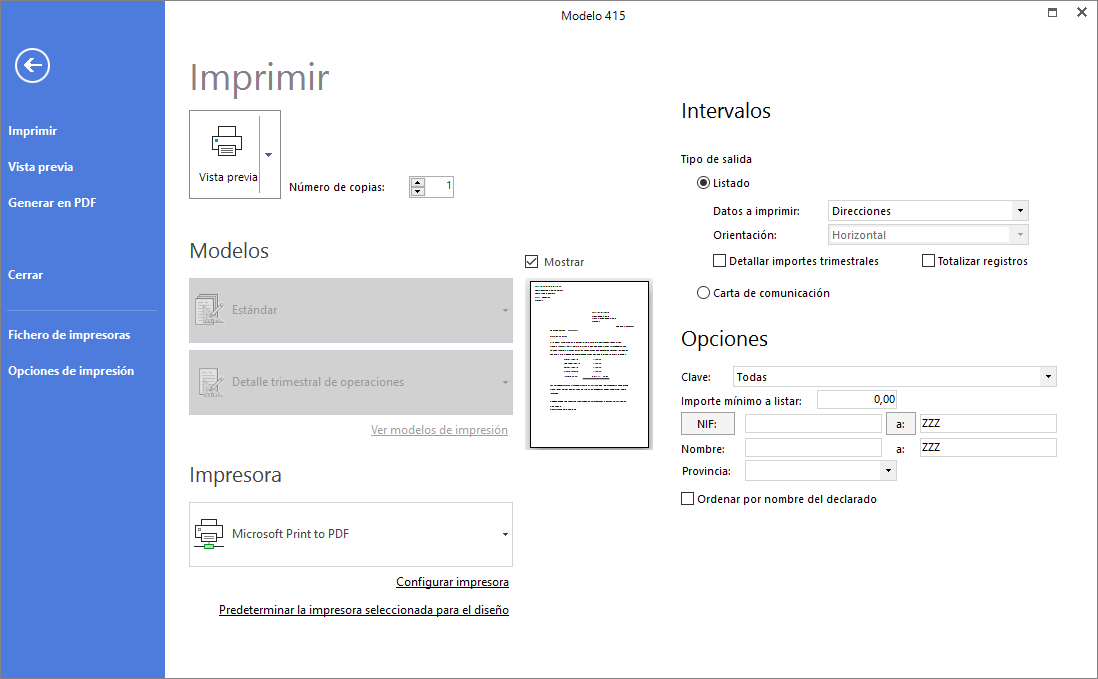
Task: Open the Vista previa button dropdown arrow
Action: click(269, 155)
